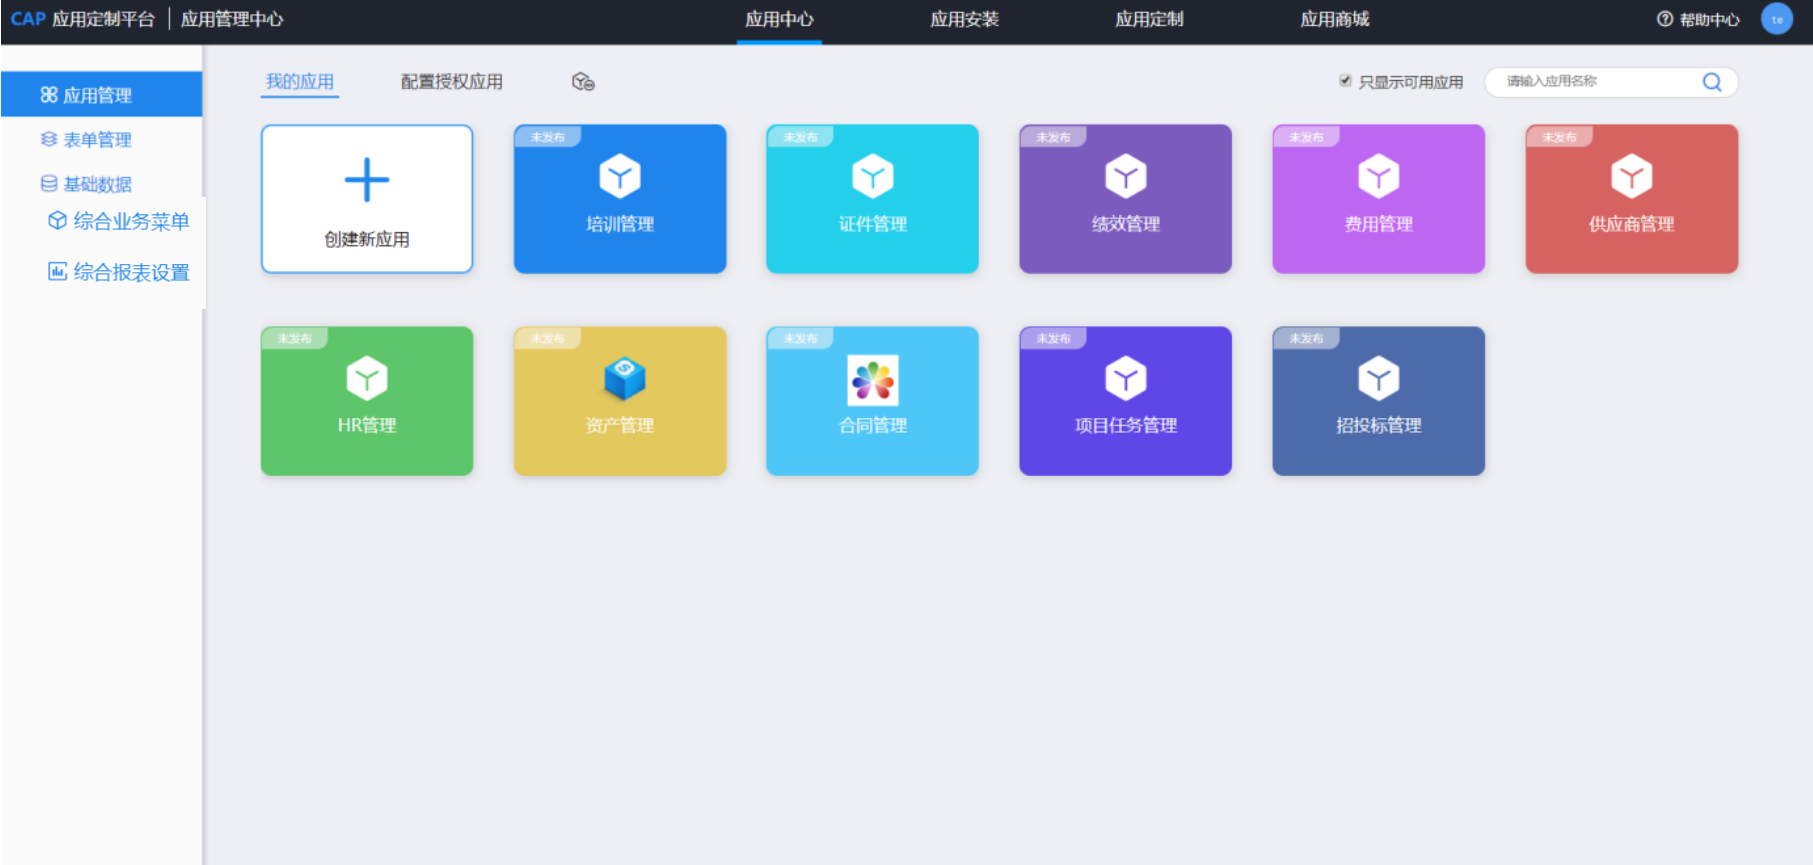Click the cube icon on 招投标管理
Viewport: 1813px width, 865px height.
pyautogui.click(x=1379, y=379)
